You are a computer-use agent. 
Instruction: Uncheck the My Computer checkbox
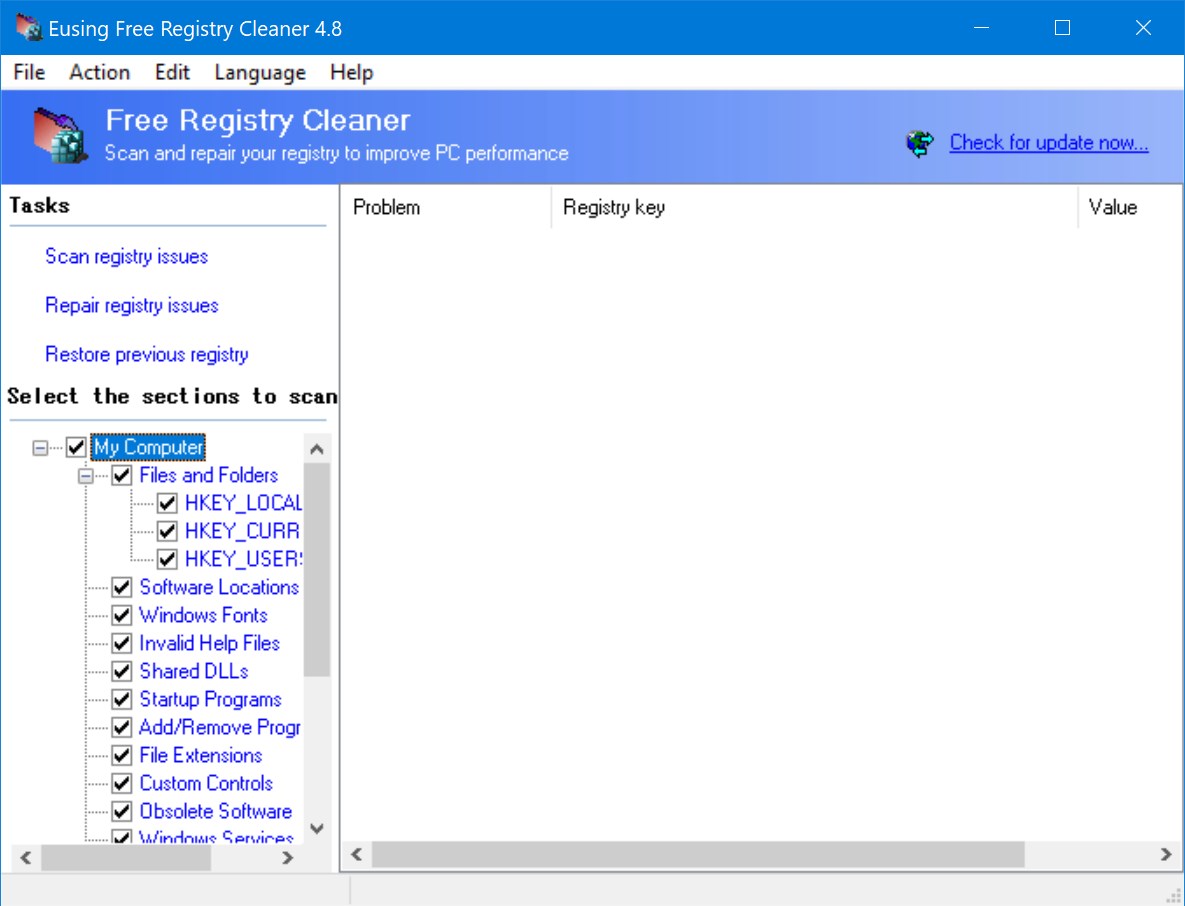click(x=76, y=447)
